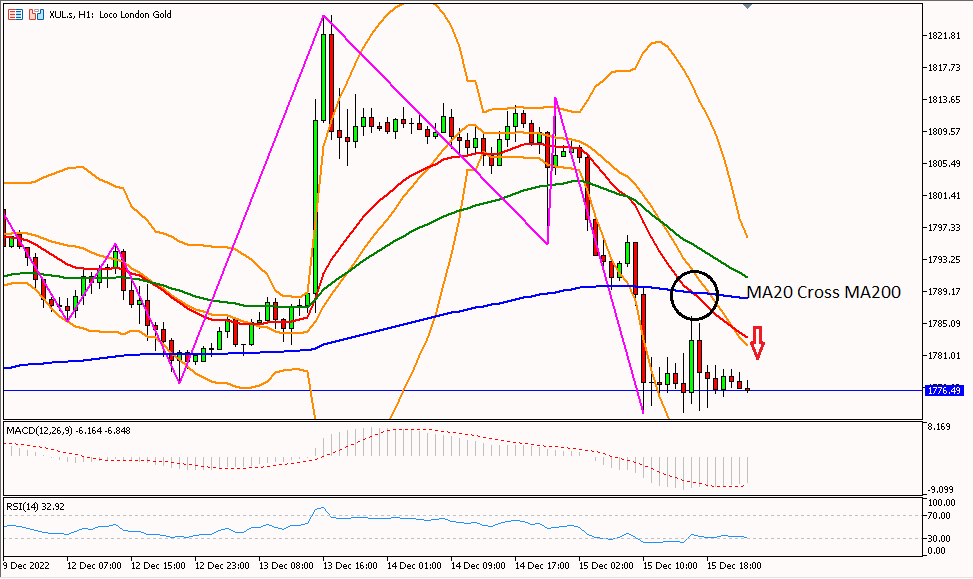
Task: Click the chart shift triangle marker
Action: pyautogui.click(x=747, y=6)
